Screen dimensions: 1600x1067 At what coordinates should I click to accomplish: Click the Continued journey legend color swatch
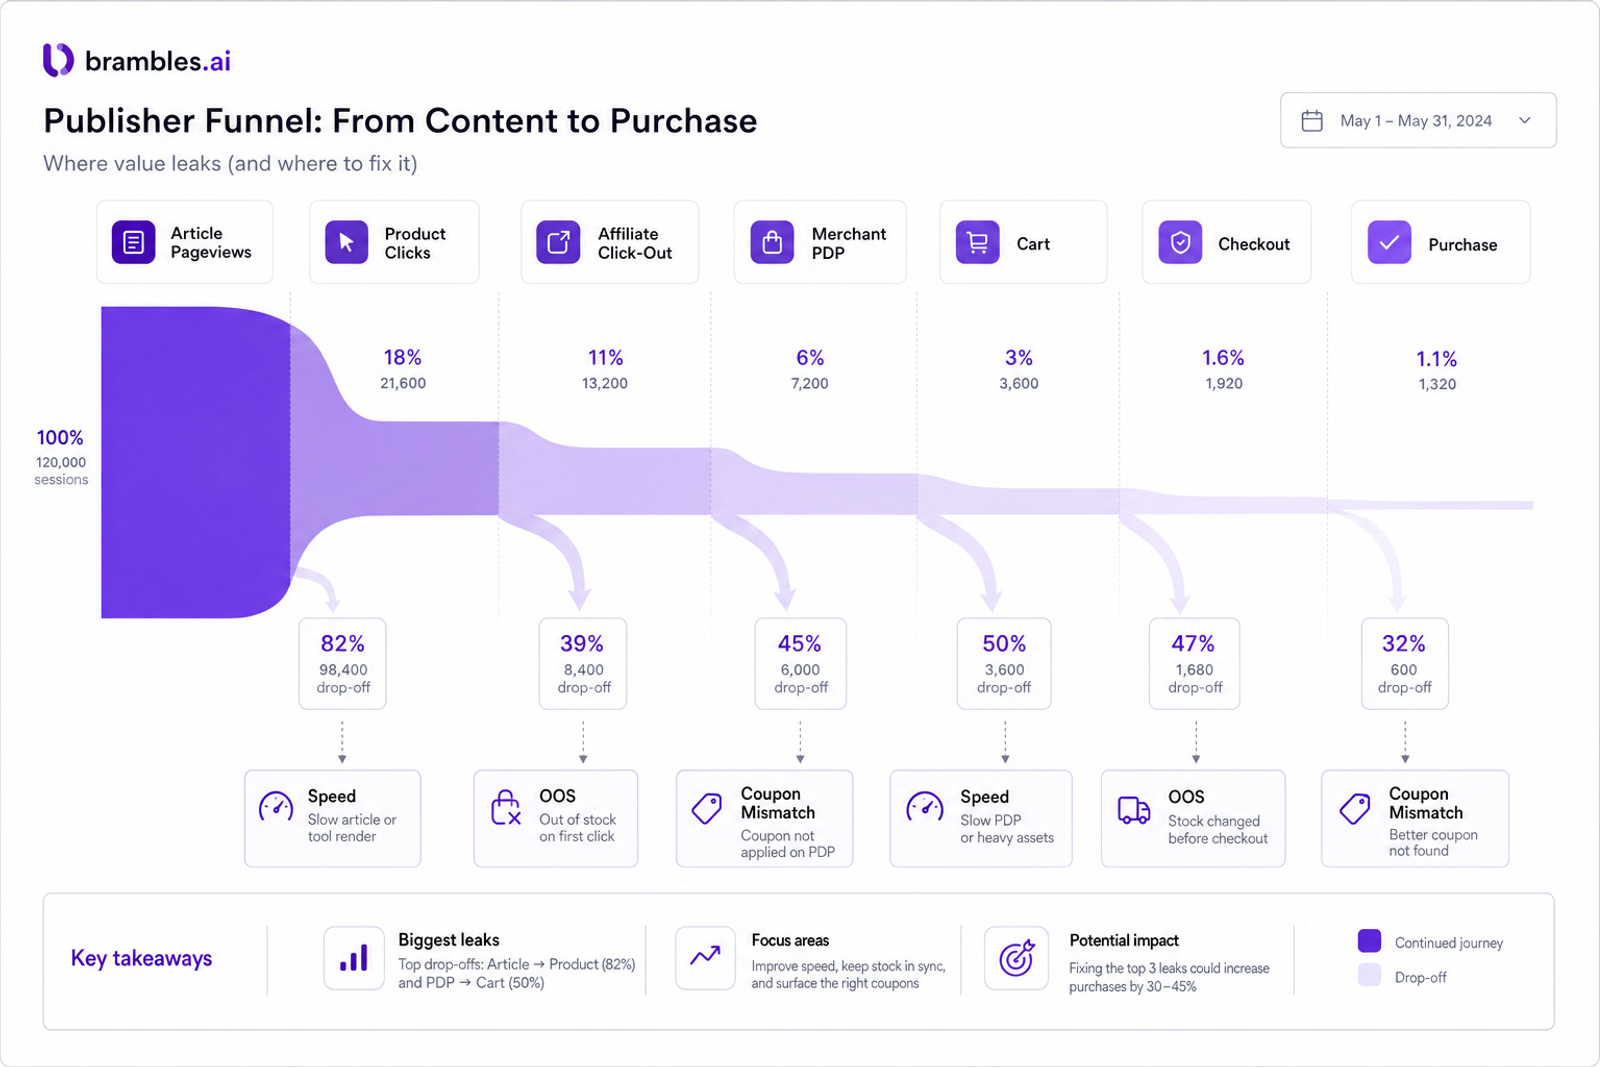coord(1369,941)
